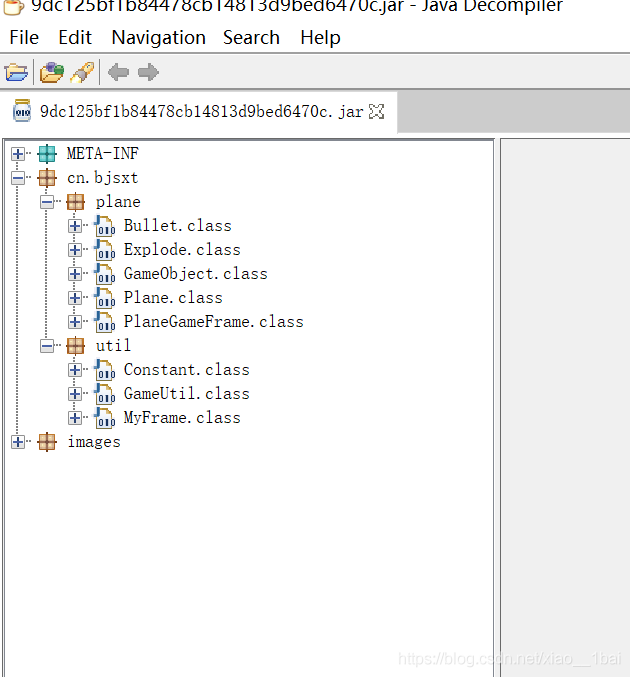Open the Help menu

pyautogui.click(x=320, y=38)
